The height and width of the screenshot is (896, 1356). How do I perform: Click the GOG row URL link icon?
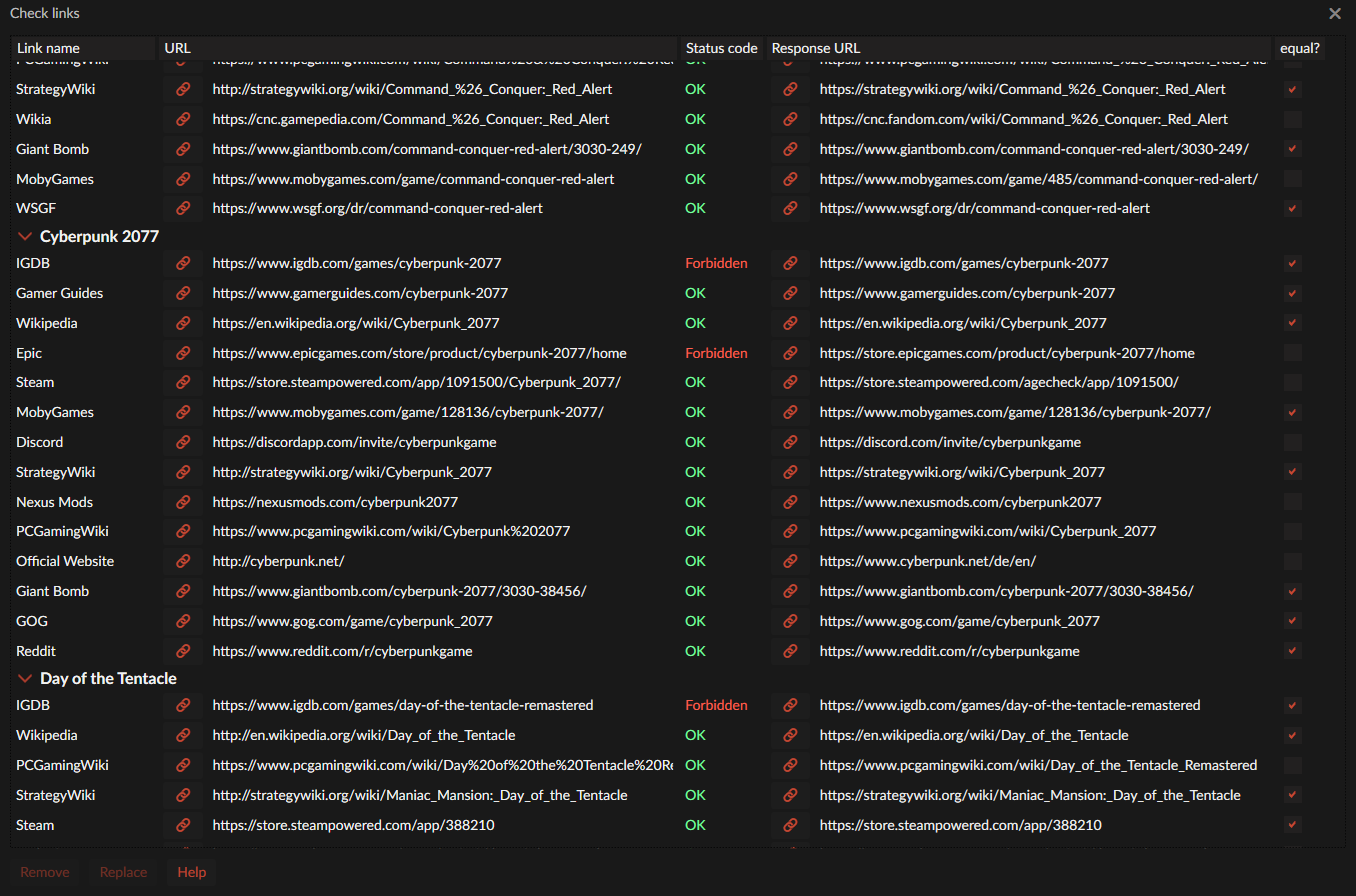pyautogui.click(x=183, y=621)
